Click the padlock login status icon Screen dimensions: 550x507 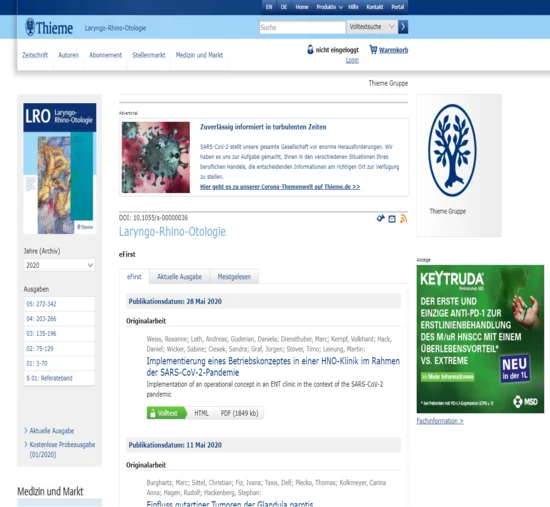pos(310,49)
